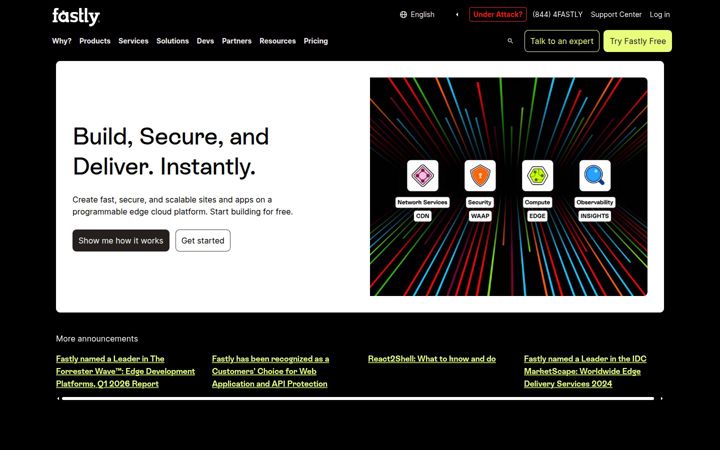Image resolution: width=720 pixels, height=450 pixels.
Task: Click the left arrow in the announcements scrollbar
Action: (58, 399)
